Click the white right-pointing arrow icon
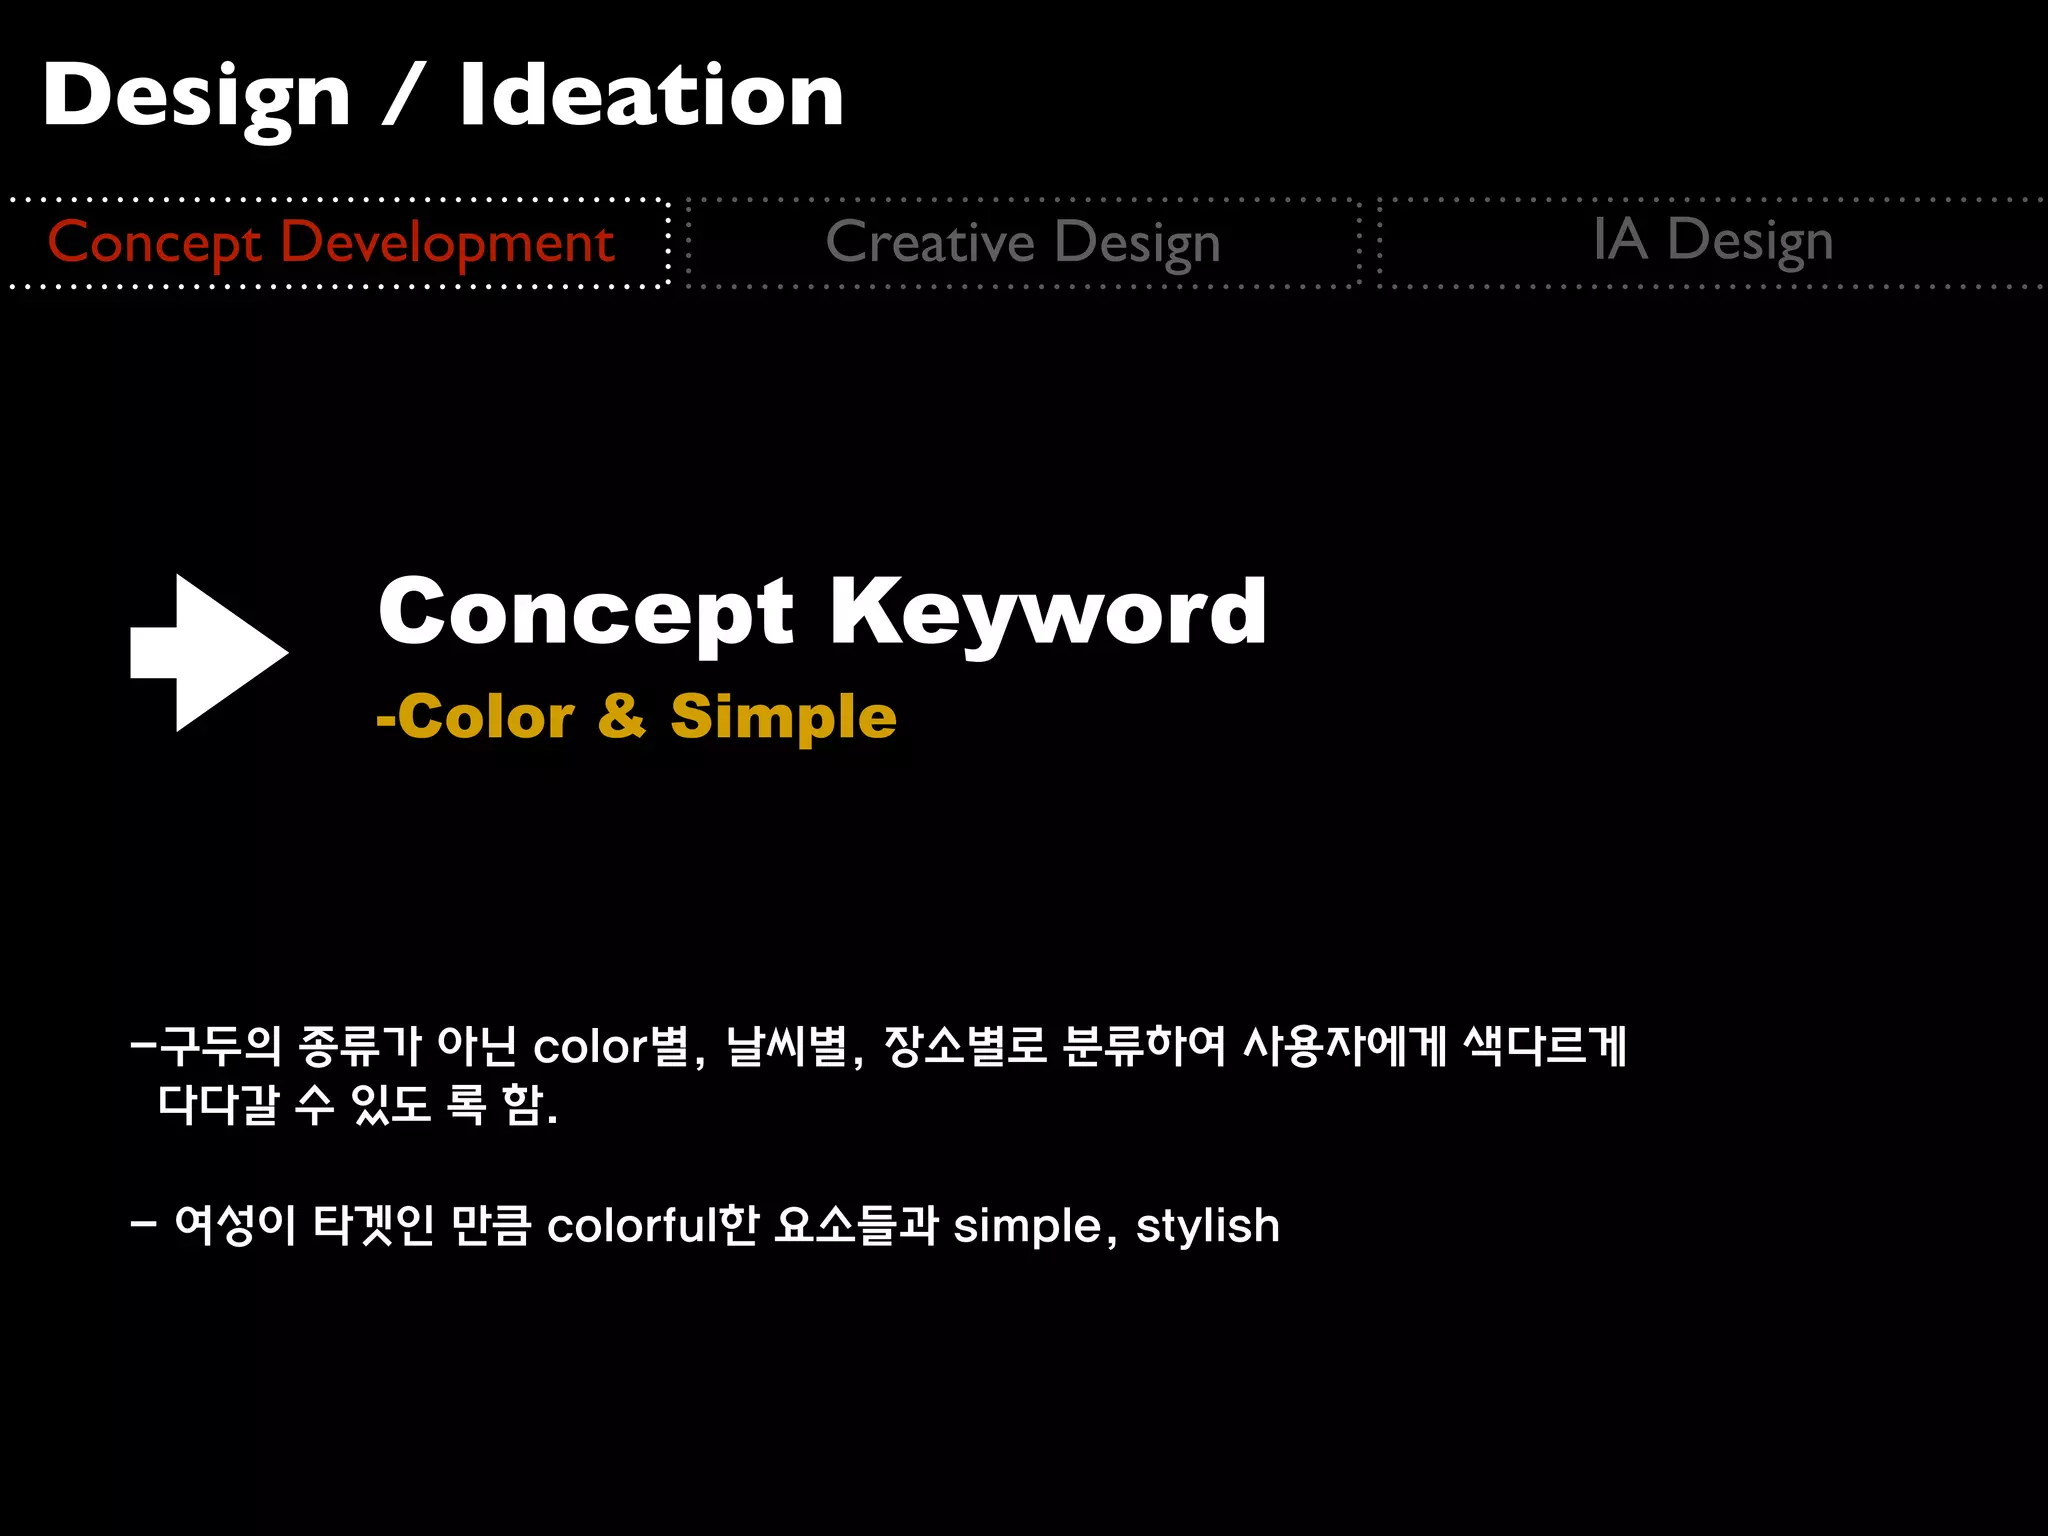This screenshot has height=1536, width=2048. click(209, 653)
